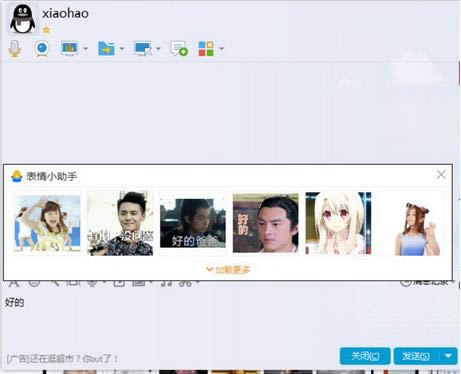The width and height of the screenshot is (461, 374).
Task: Click the scissors screenshot icon
Action: (x=185, y=283)
